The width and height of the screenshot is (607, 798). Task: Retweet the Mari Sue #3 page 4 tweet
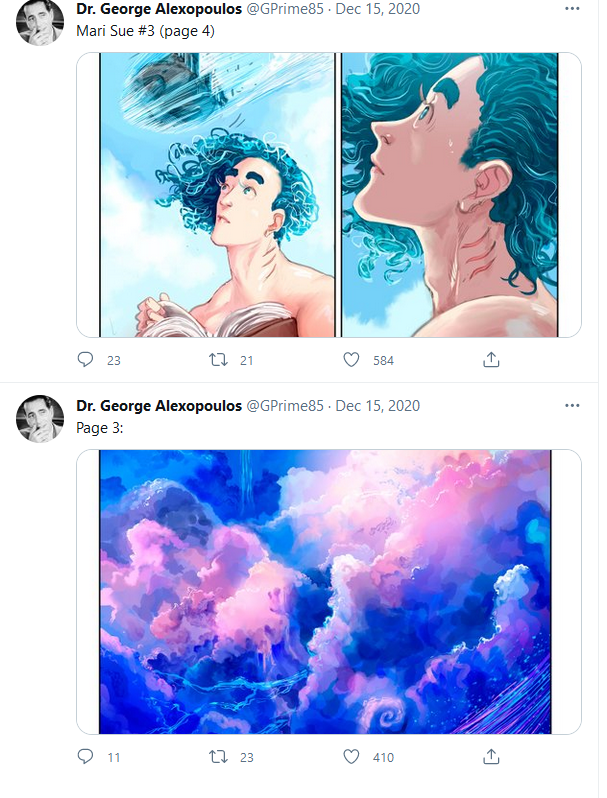218,360
